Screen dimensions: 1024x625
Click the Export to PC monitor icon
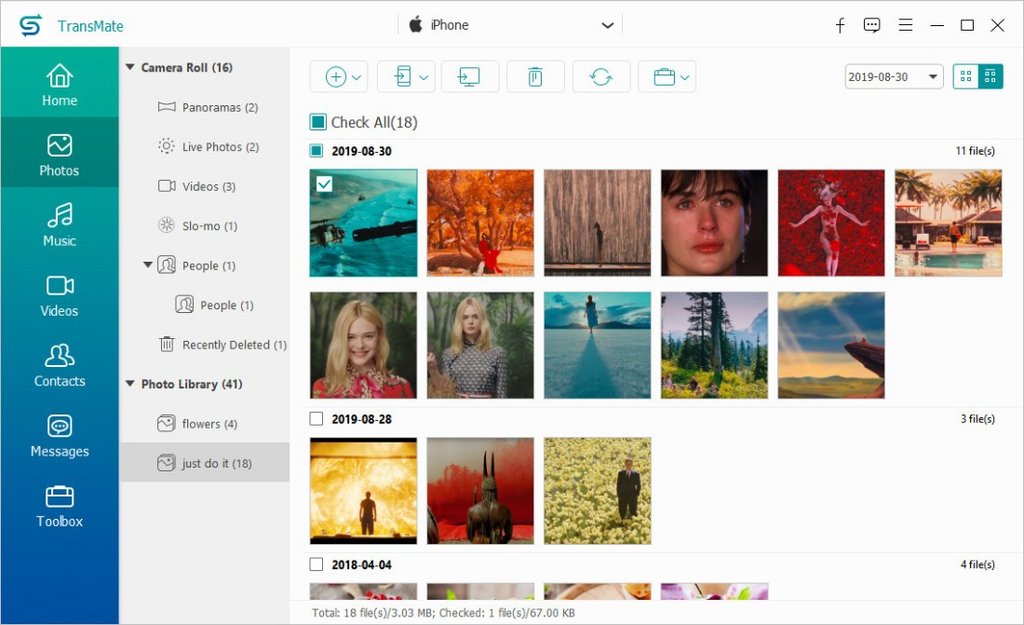[470, 77]
